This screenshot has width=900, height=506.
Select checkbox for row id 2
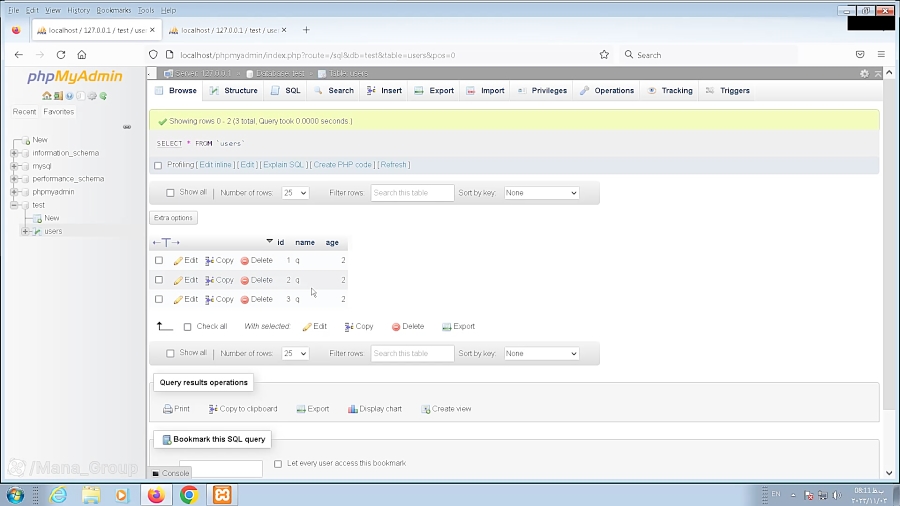pyautogui.click(x=159, y=280)
